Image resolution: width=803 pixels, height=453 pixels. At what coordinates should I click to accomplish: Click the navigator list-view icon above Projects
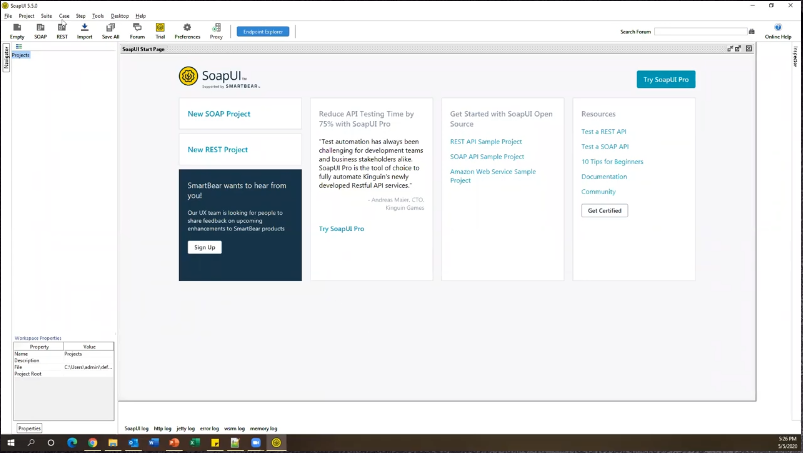coord(19,47)
